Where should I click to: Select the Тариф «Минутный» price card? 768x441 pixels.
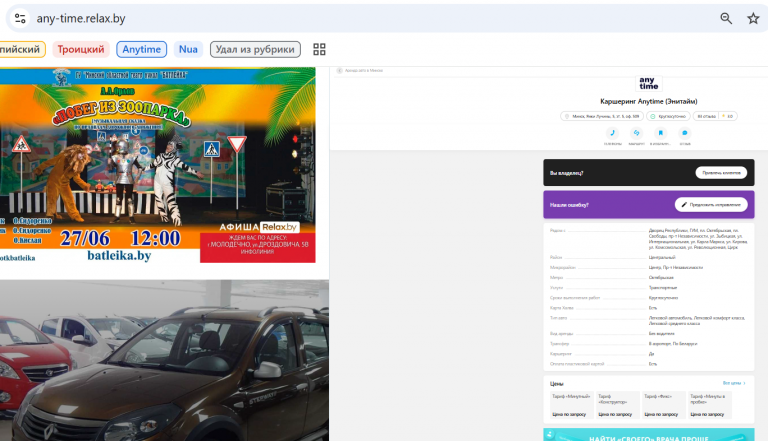(x=571, y=405)
